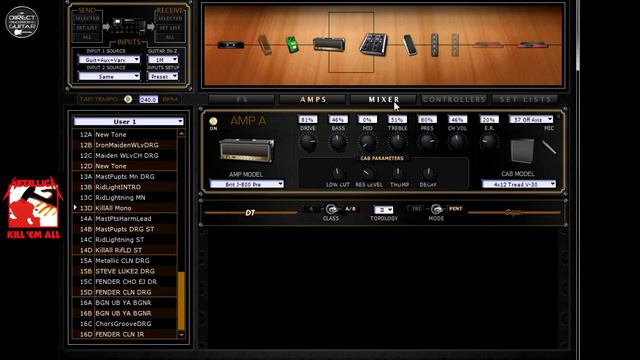
Task: Select the last rack effect block
Action: coord(533,45)
